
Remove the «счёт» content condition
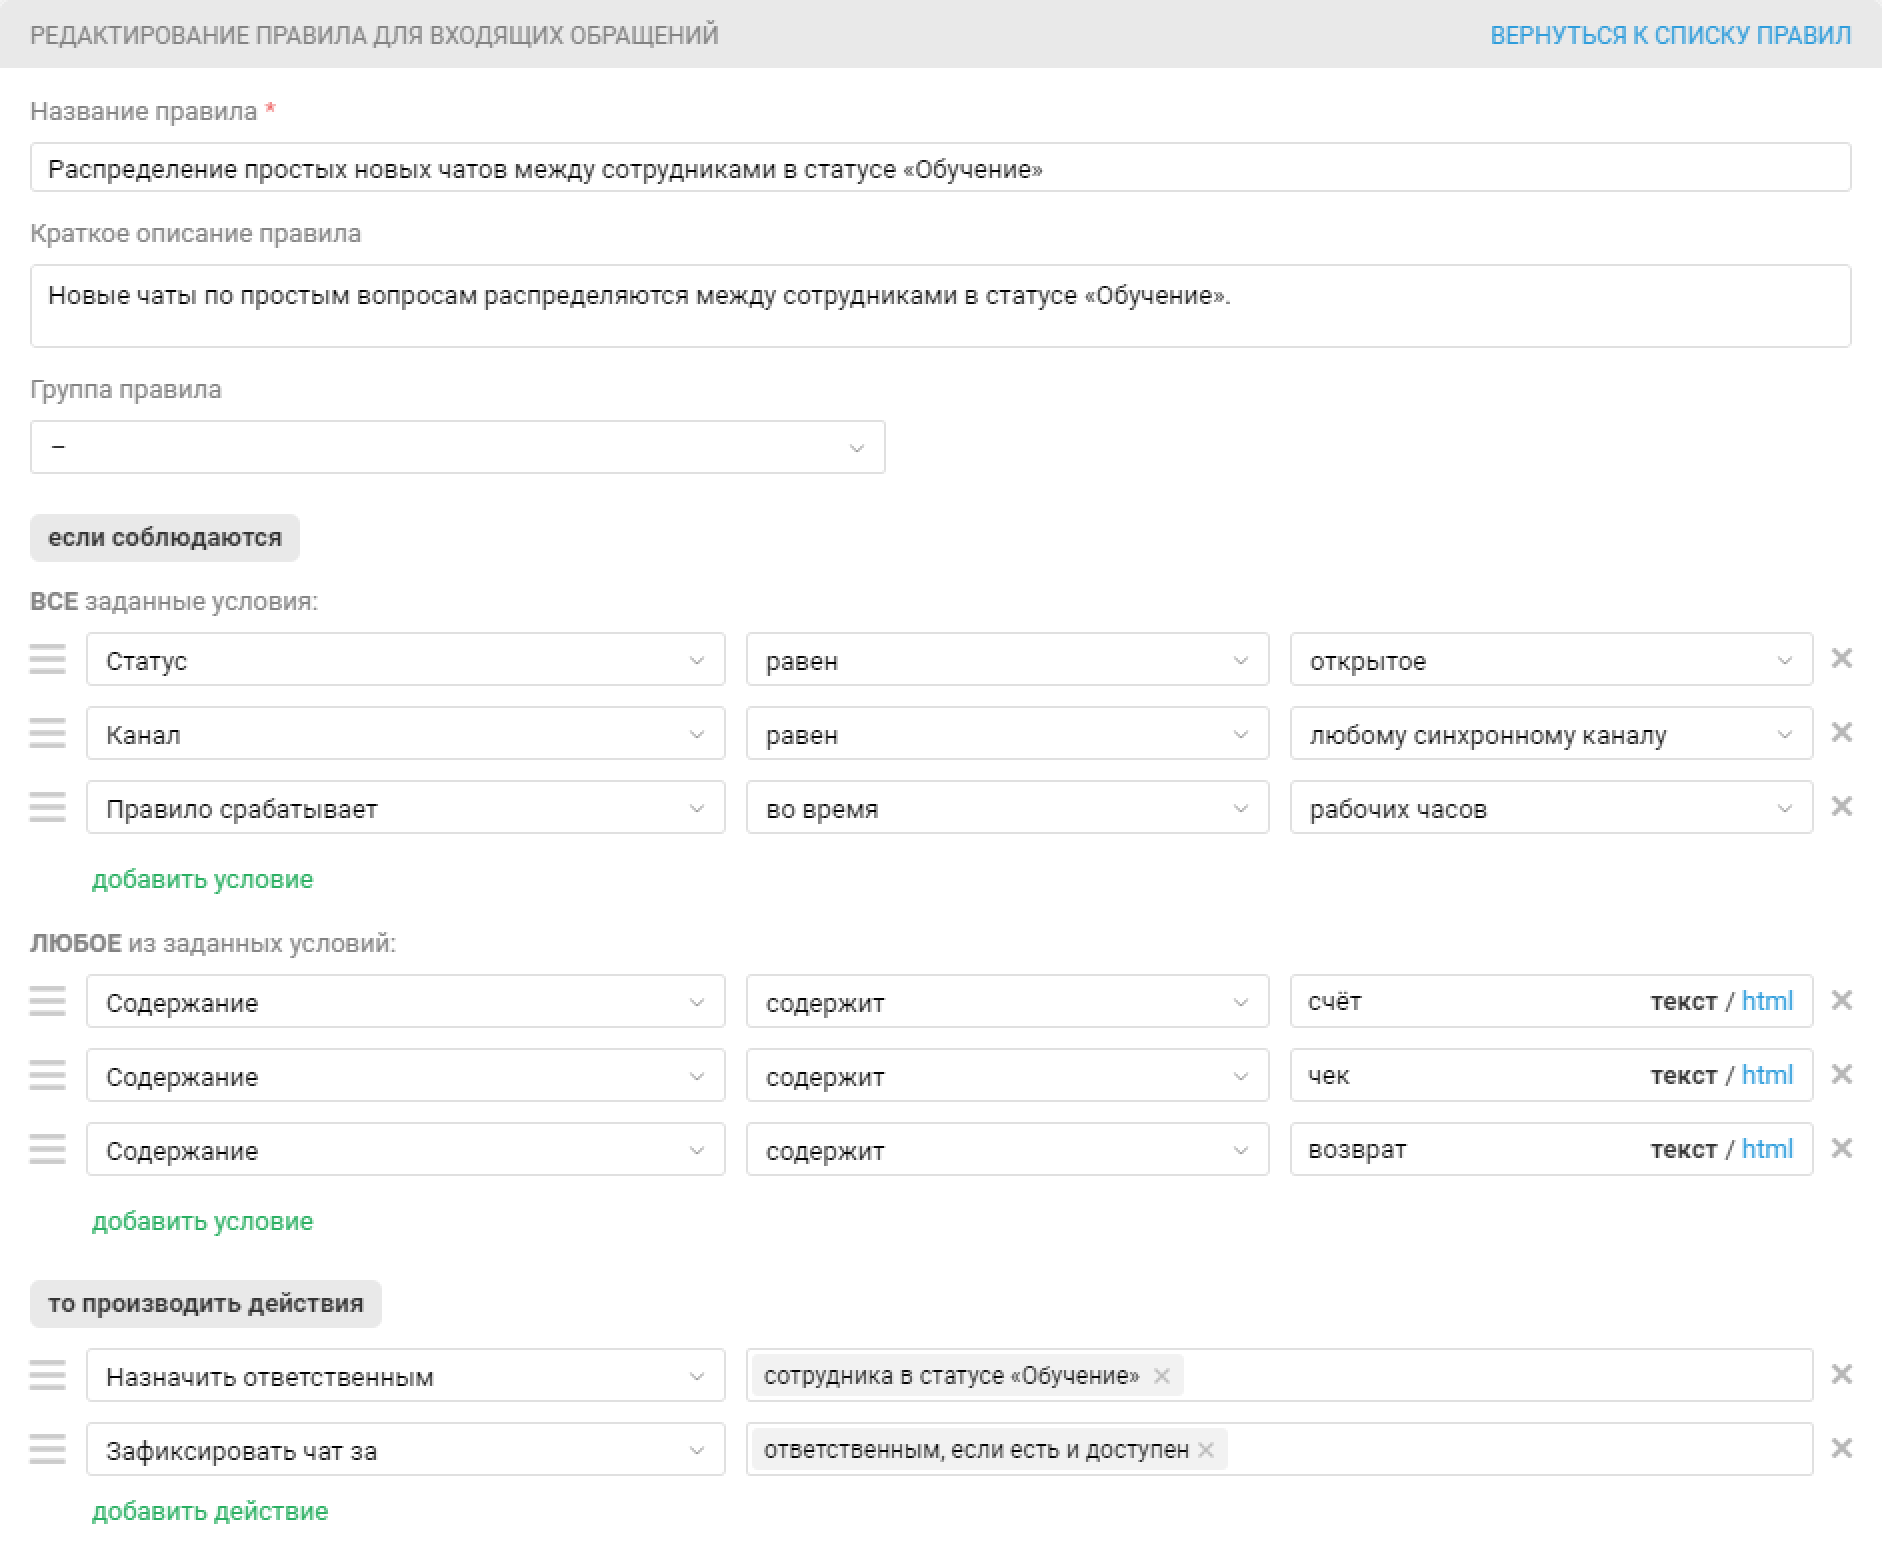click(x=1841, y=1001)
